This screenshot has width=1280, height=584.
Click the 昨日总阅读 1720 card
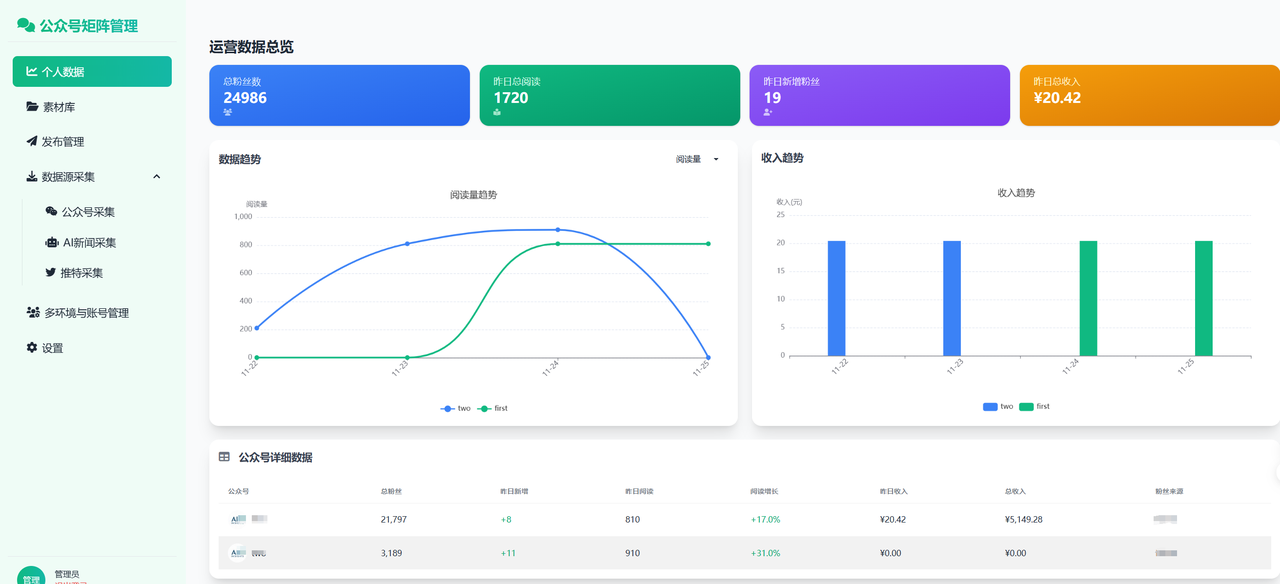pyautogui.click(x=609, y=95)
